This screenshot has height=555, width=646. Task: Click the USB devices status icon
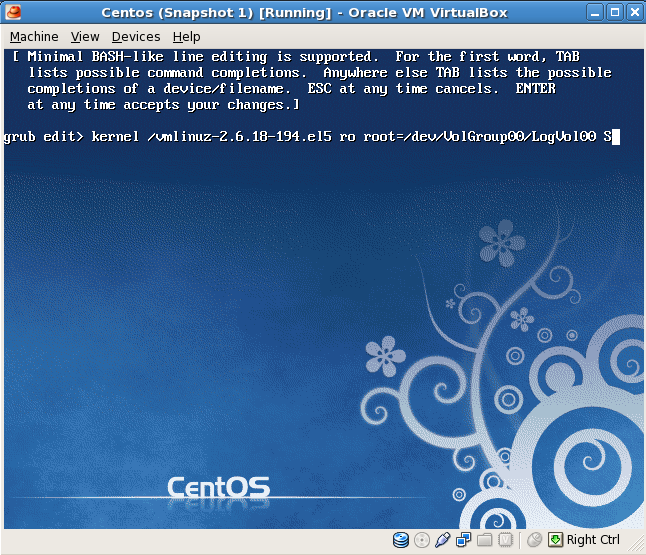coord(443,540)
